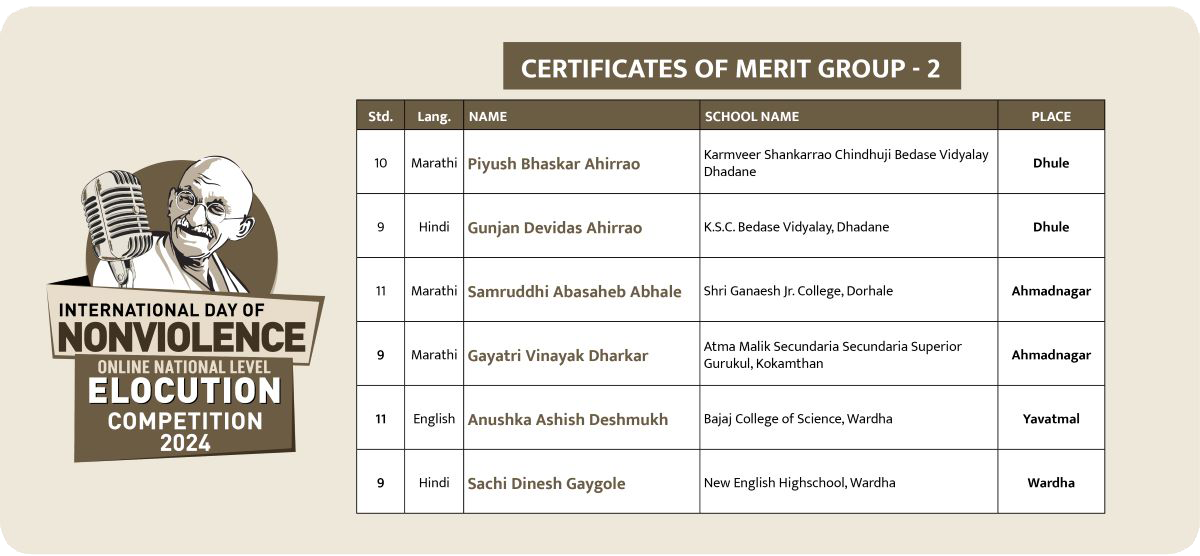Select Sachi Dinesh Gaygole in the table
This screenshot has height=556, width=1200.
pyautogui.click(x=546, y=484)
